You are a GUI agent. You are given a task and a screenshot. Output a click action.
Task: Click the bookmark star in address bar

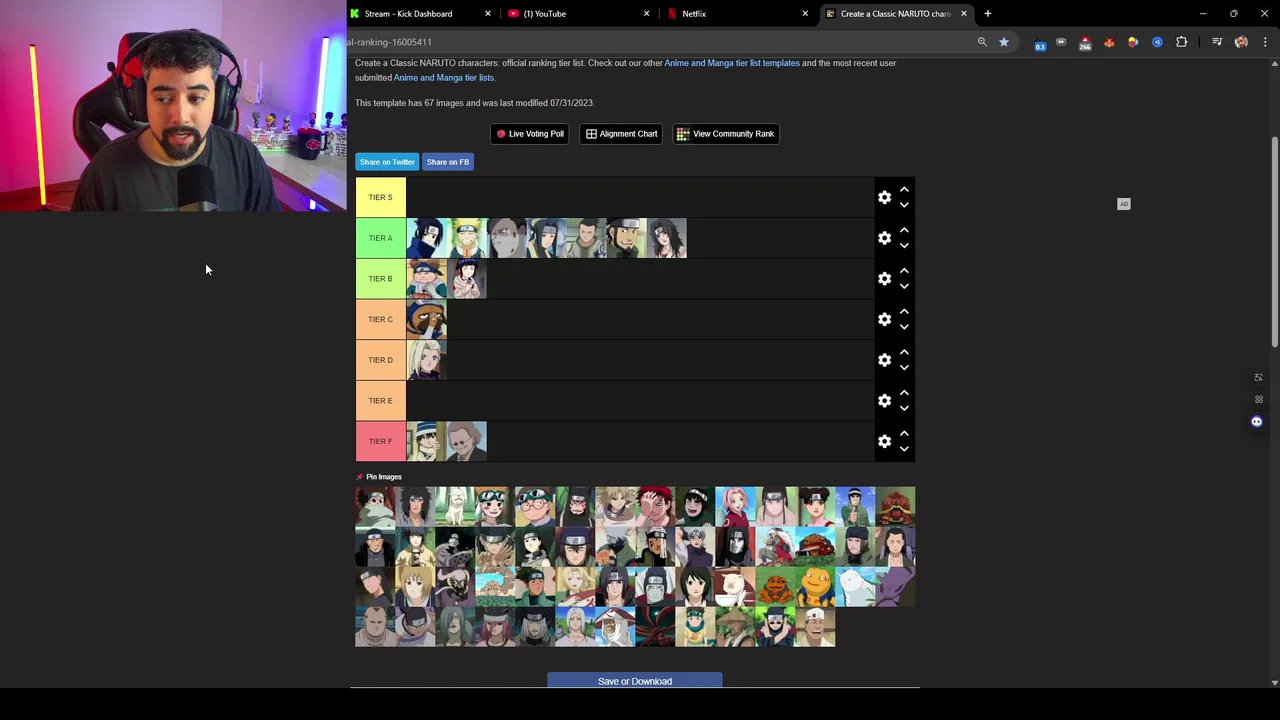(1004, 42)
